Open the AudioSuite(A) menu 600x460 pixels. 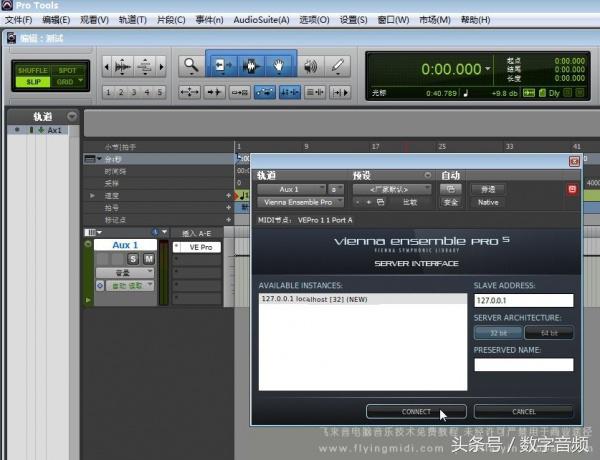(261, 20)
